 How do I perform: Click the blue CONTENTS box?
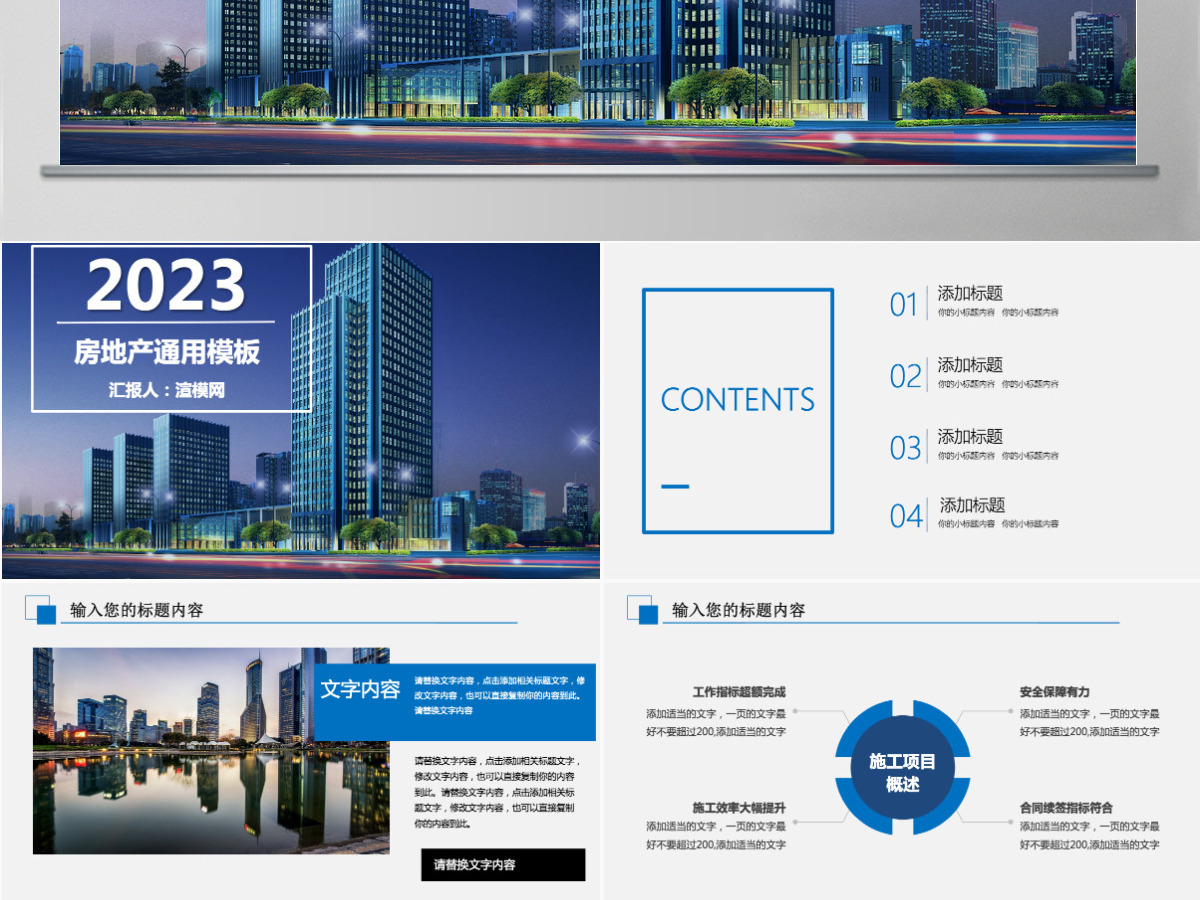(738, 411)
